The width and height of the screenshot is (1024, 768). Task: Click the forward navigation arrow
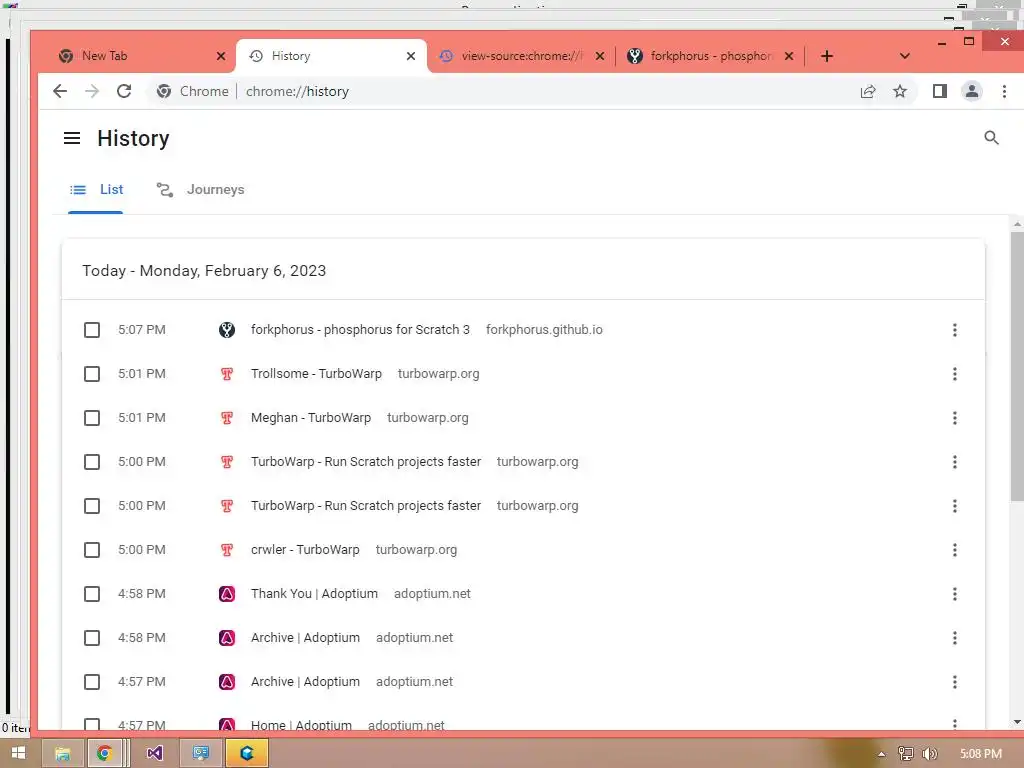[x=92, y=91]
